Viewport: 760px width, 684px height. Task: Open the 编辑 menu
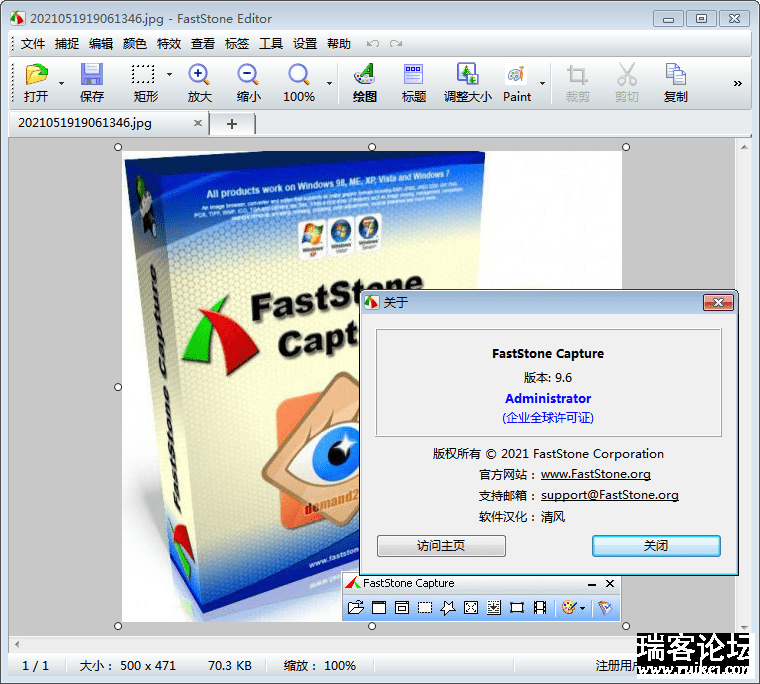[x=101, y=44]
